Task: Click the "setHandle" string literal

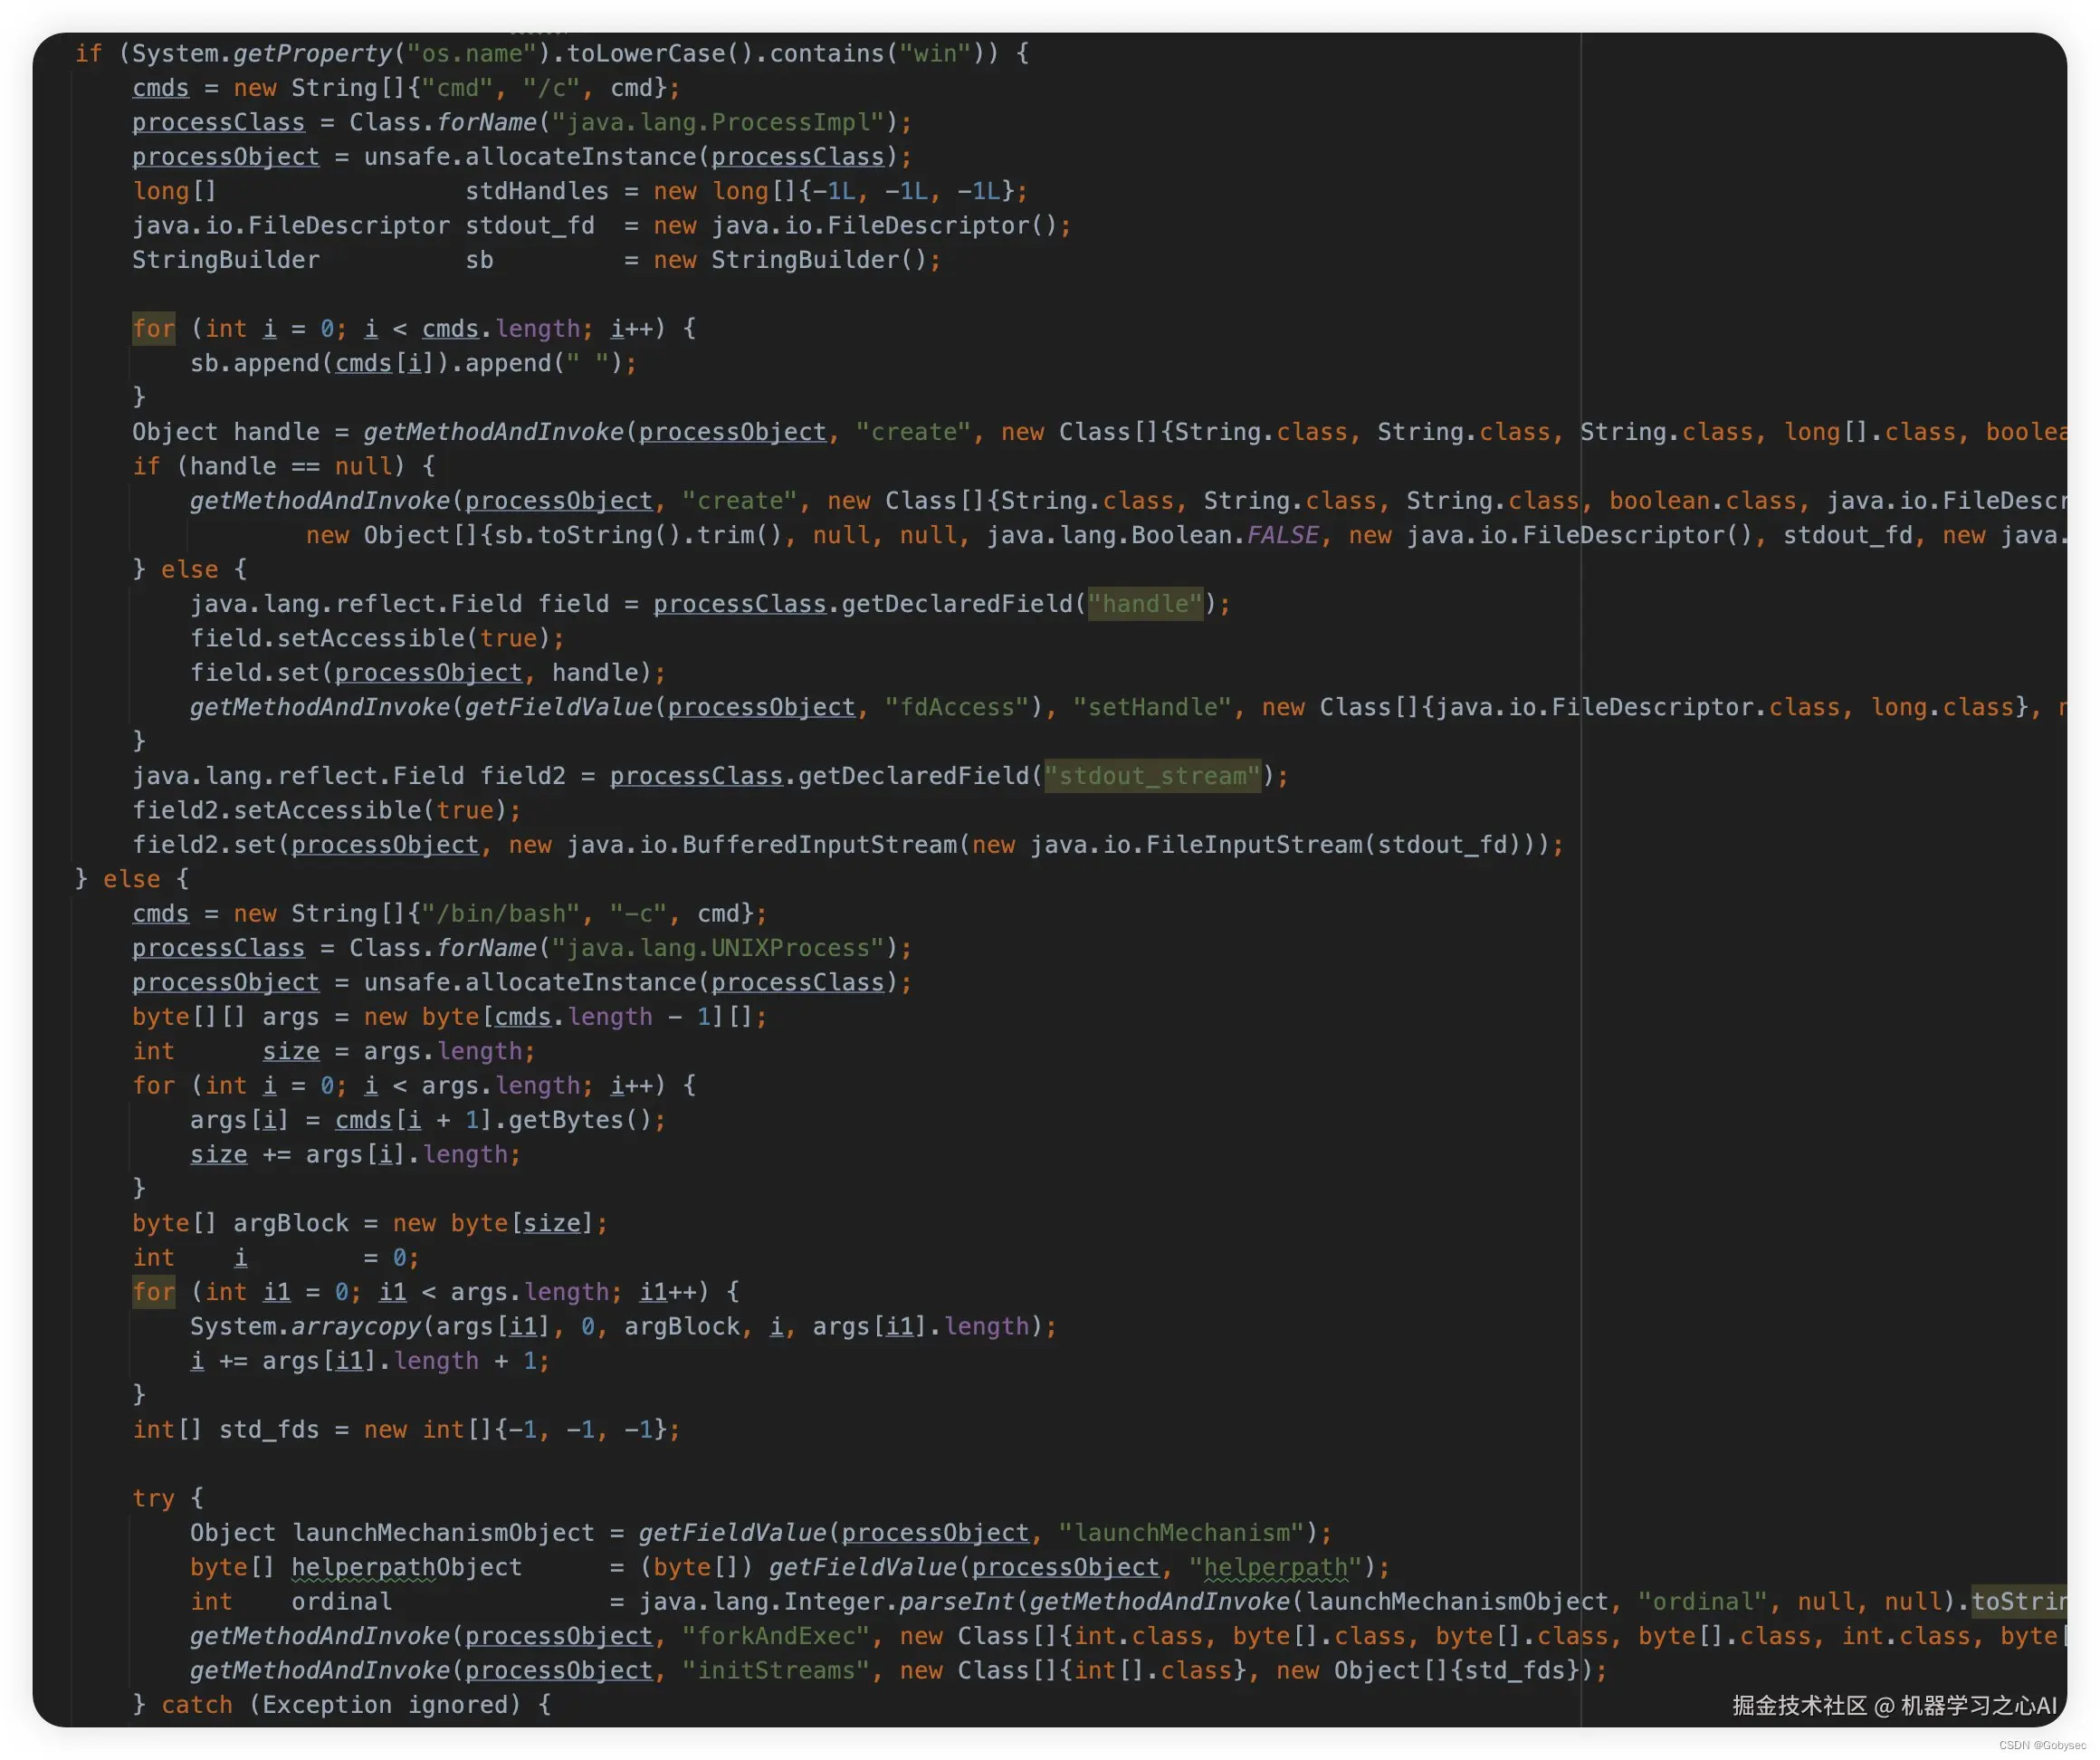Action: pos(1152,707)
